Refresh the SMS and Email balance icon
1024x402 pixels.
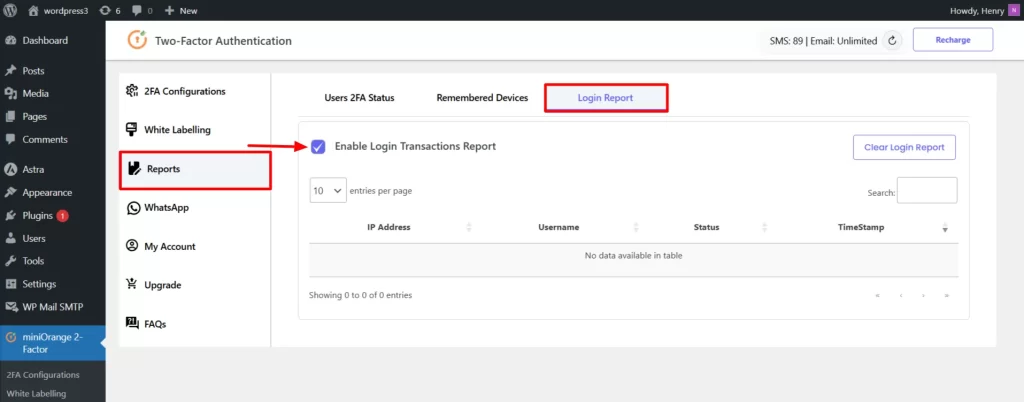[x=891, y=40]
